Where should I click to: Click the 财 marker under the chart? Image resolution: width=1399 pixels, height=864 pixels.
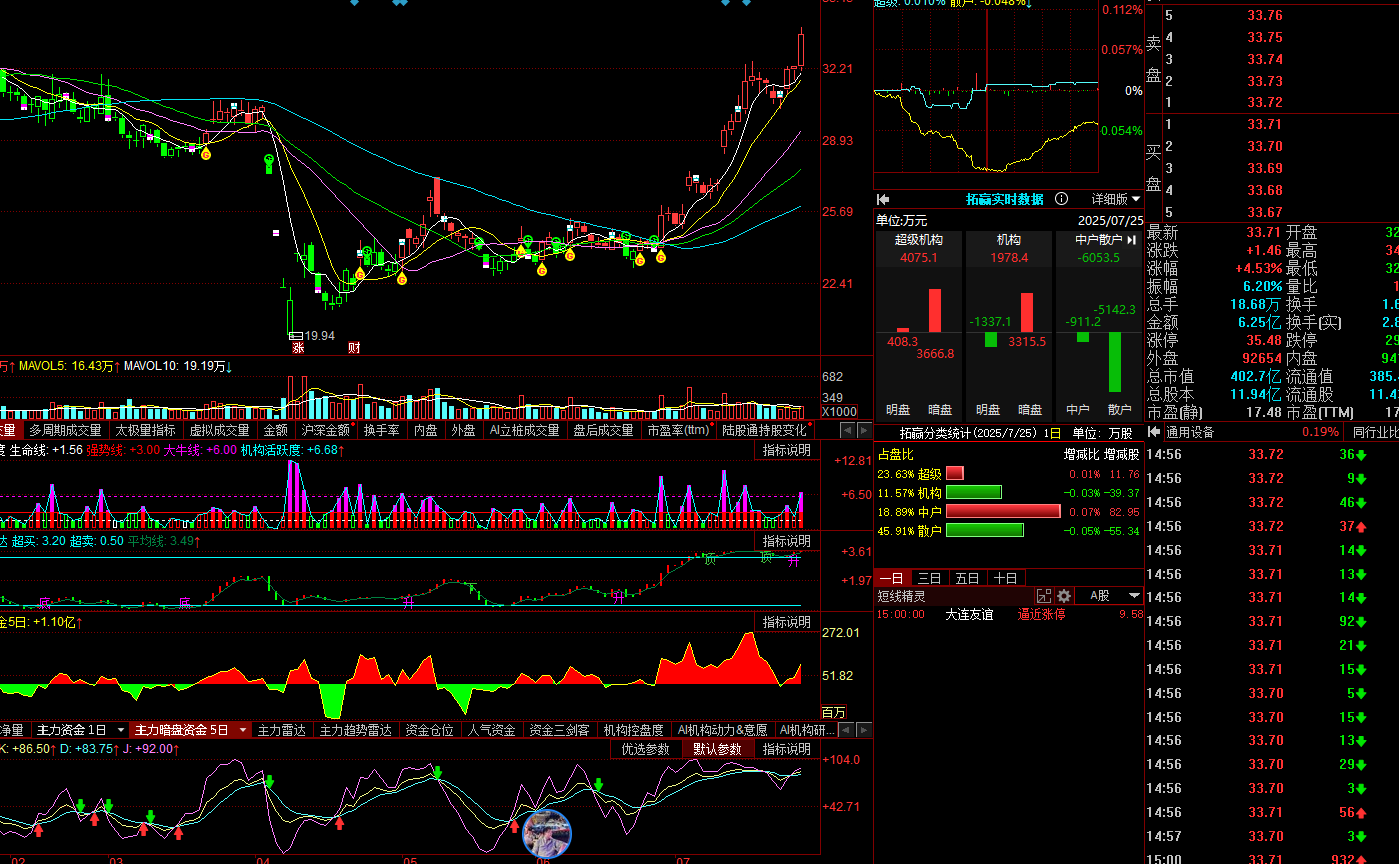coord(354,348)
